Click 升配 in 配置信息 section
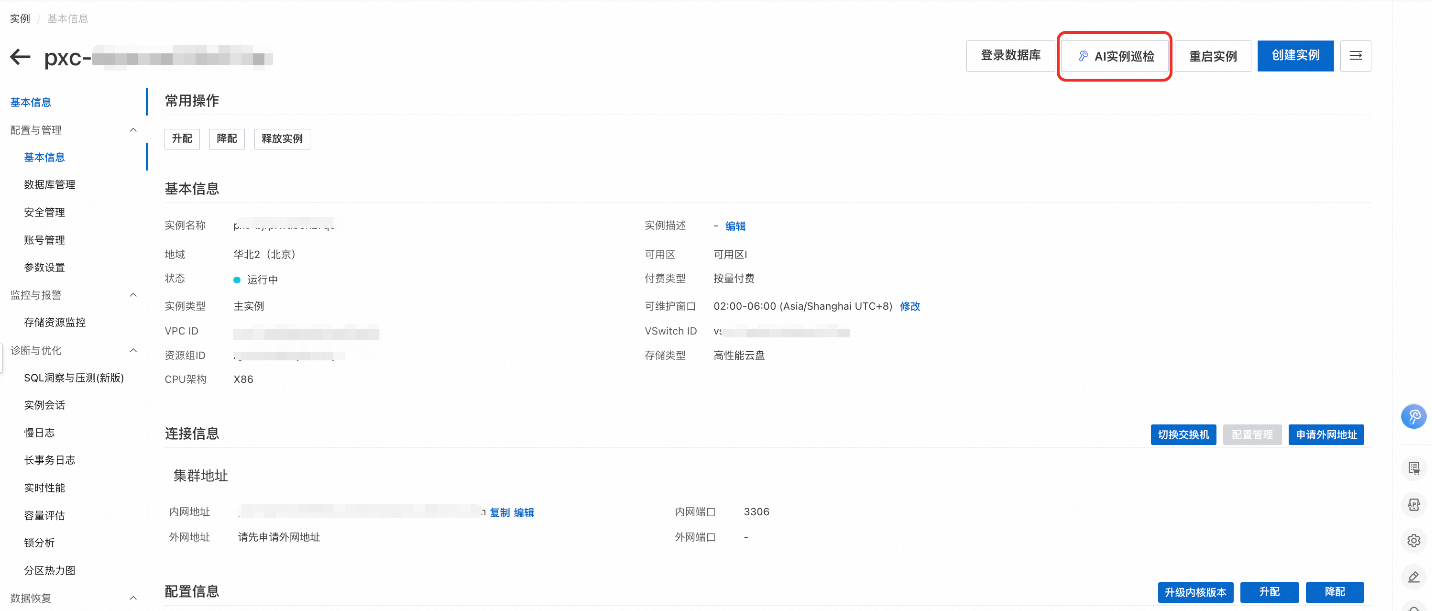 coord(1269,592)
